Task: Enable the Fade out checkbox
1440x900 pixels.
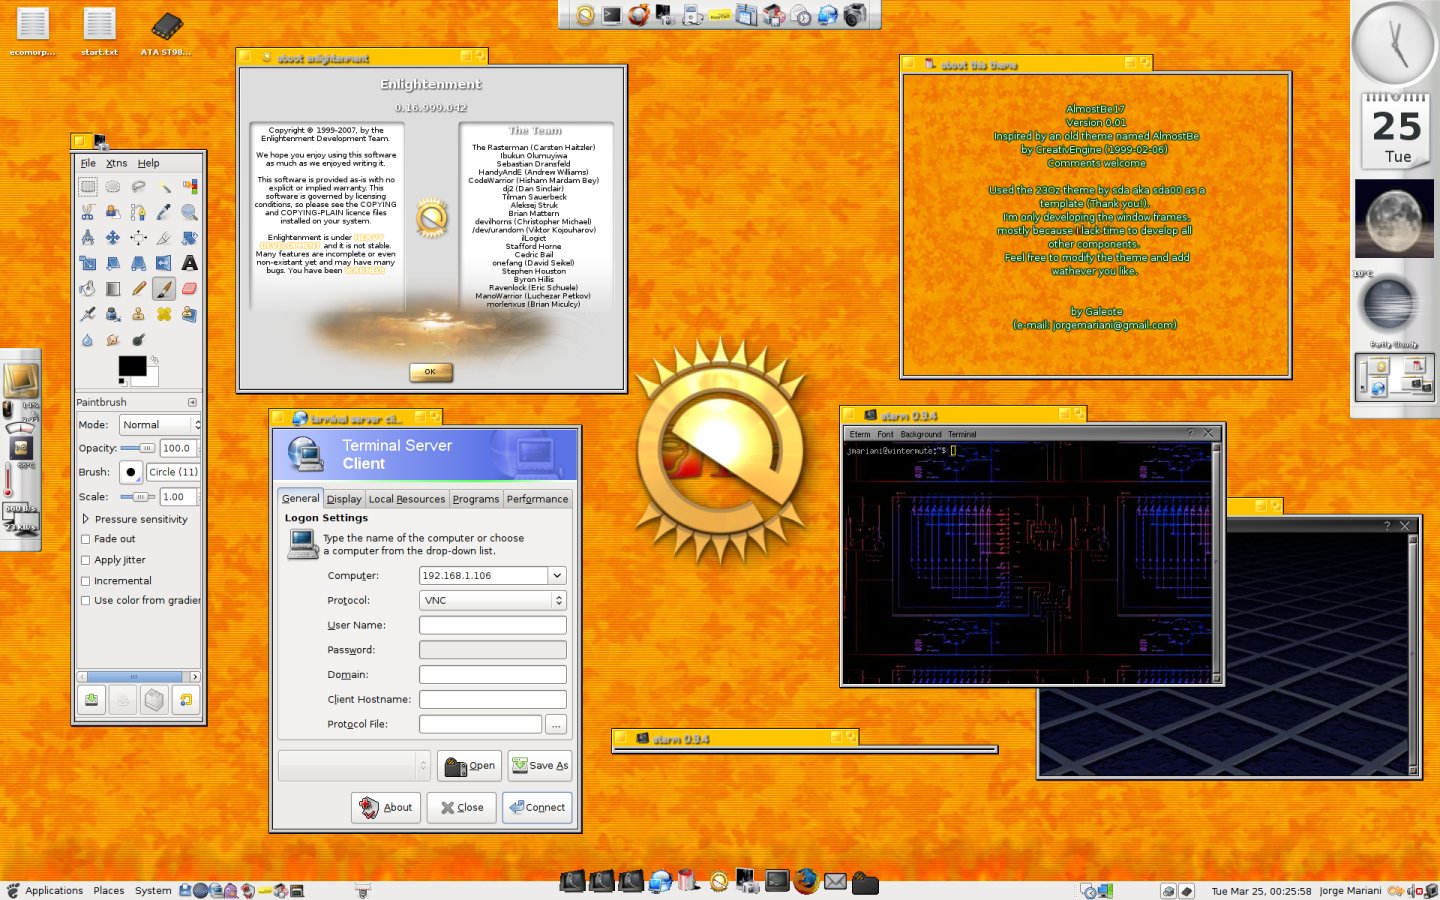Action: 85,539
